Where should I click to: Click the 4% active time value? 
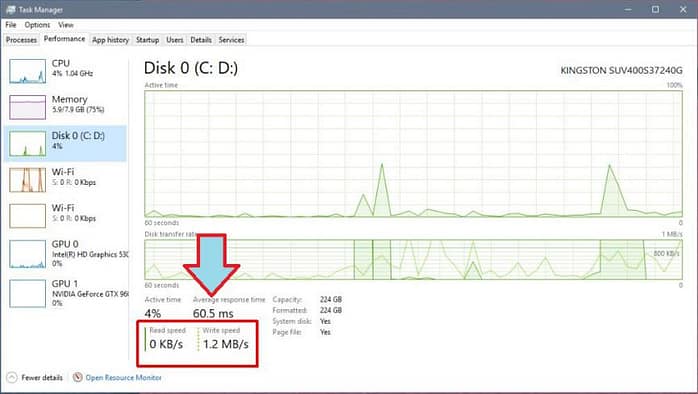tap(153, 313)
